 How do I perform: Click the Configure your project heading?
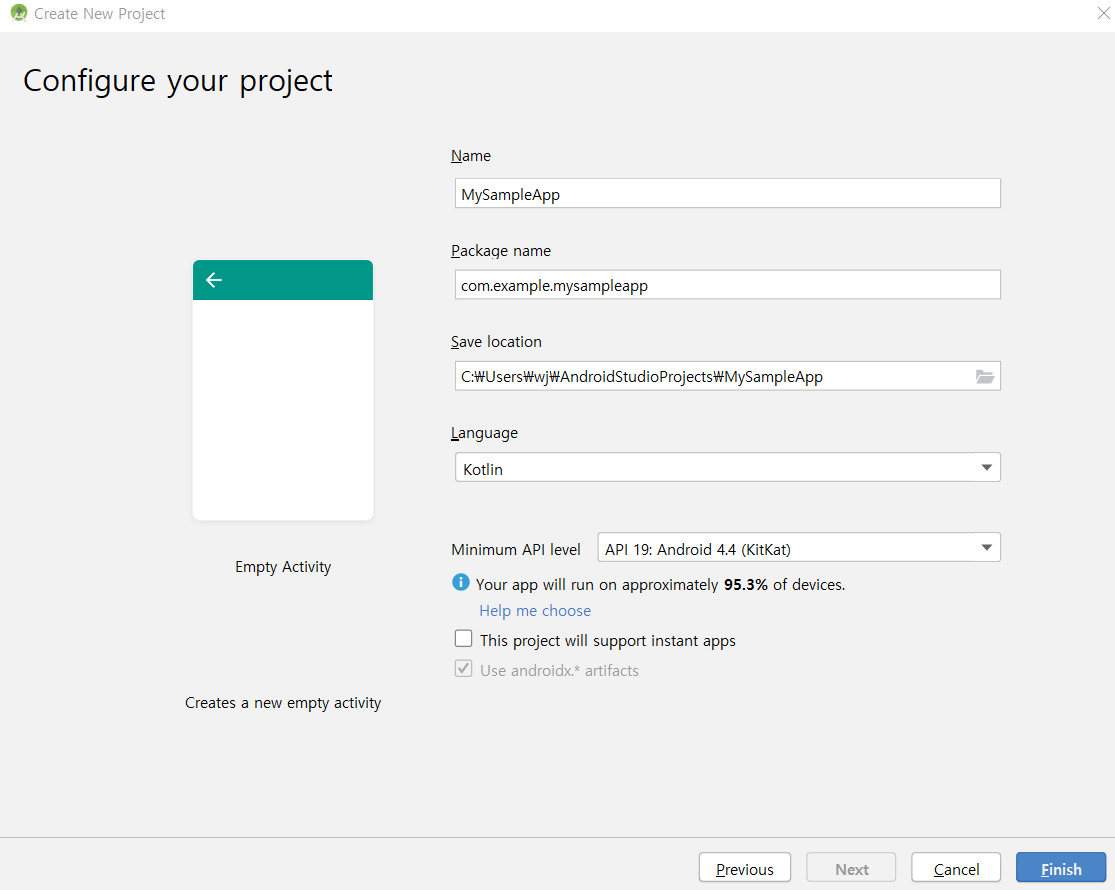click(178, 82)
